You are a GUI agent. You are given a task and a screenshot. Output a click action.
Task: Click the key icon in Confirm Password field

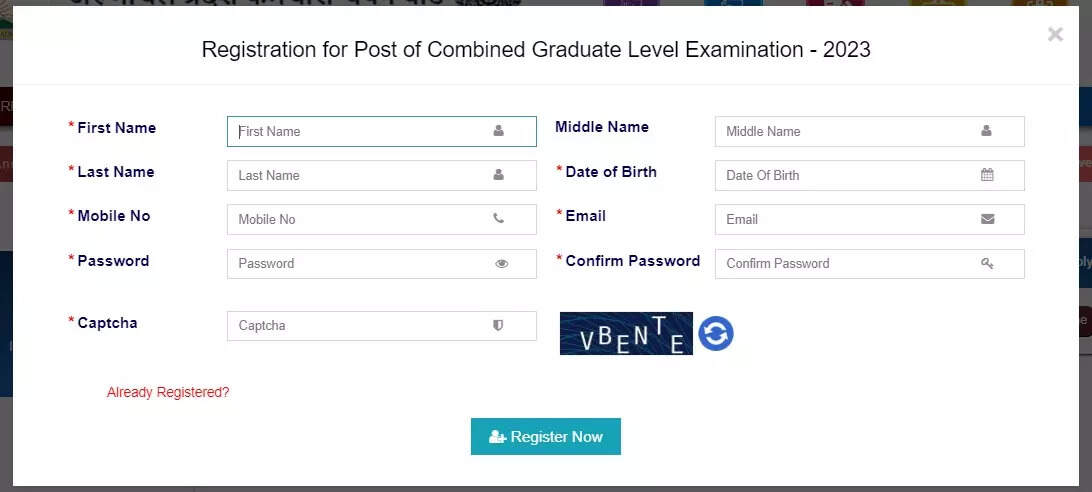(987, 263)
